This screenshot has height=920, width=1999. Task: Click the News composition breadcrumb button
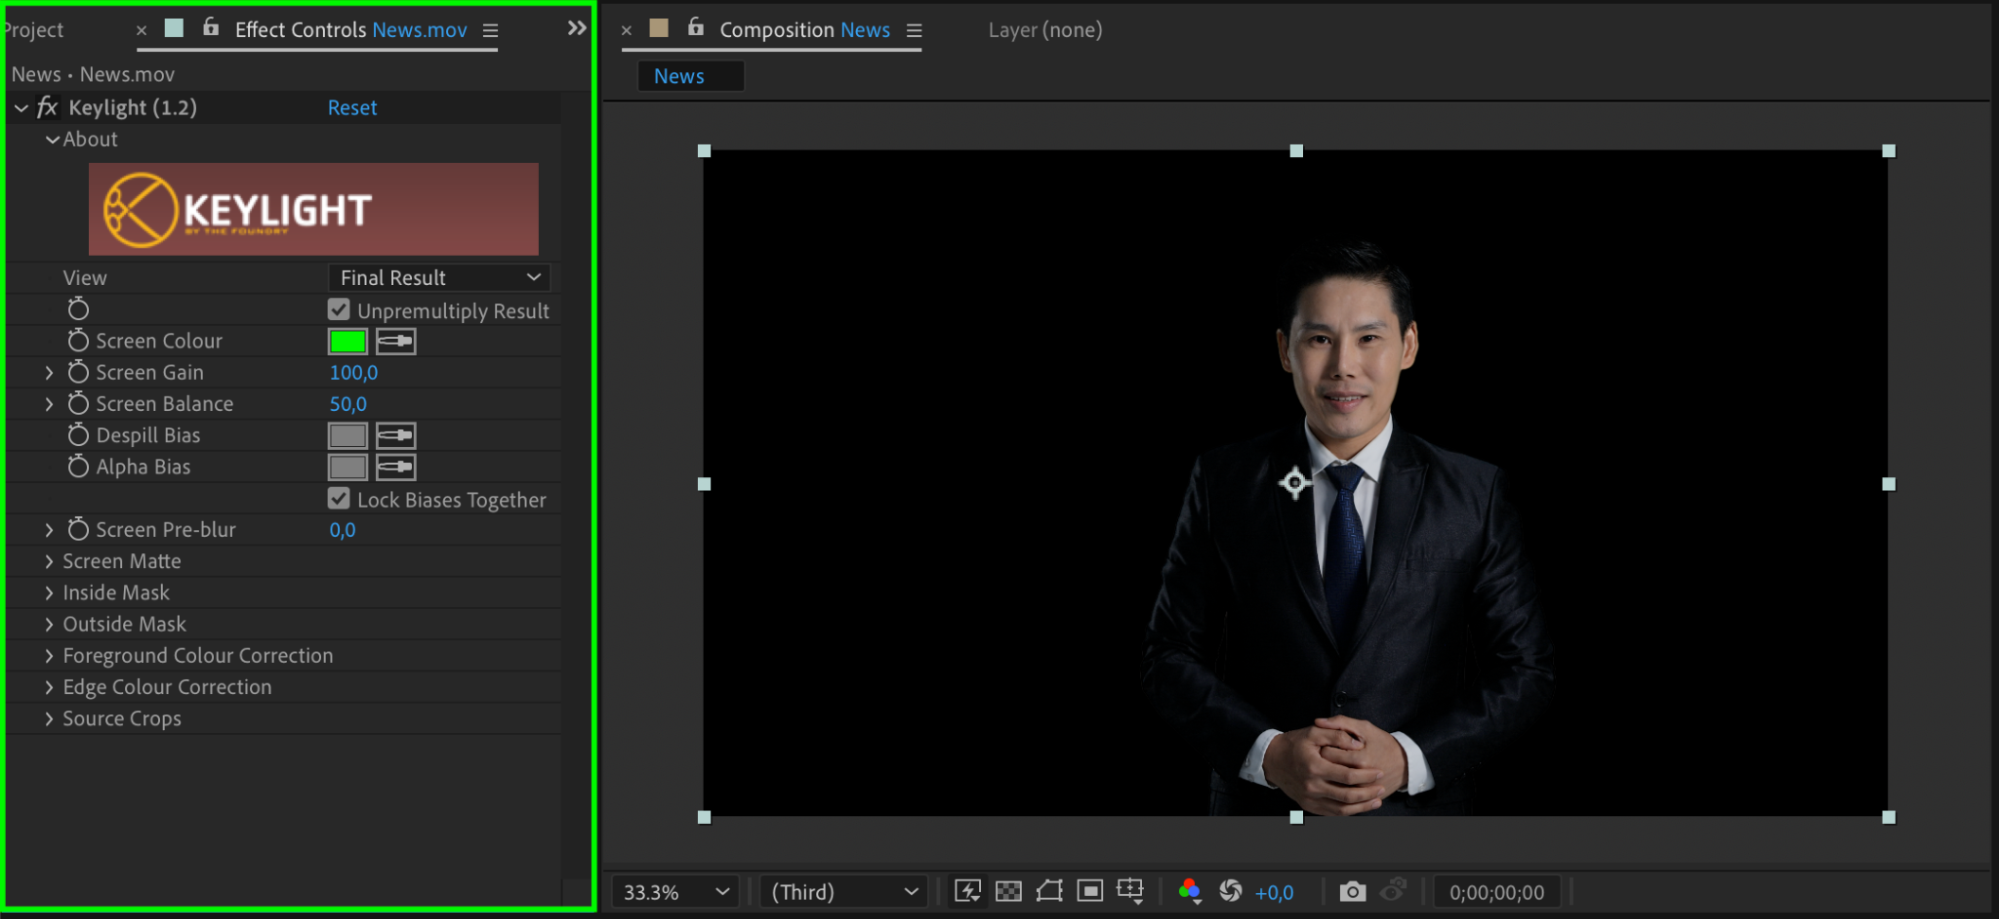[680, 76]
